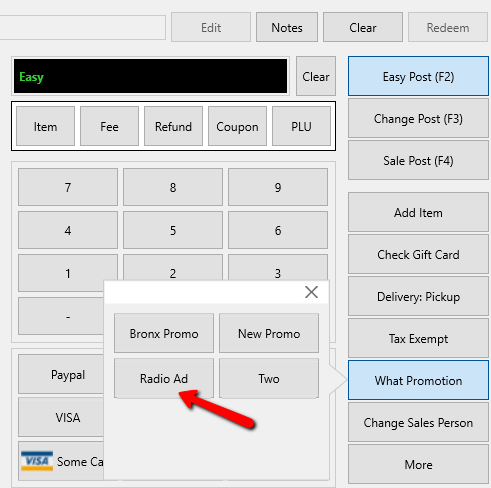Pick the New Promo option
This screenshot has width=491, height=488.
[x=269, y=333]
